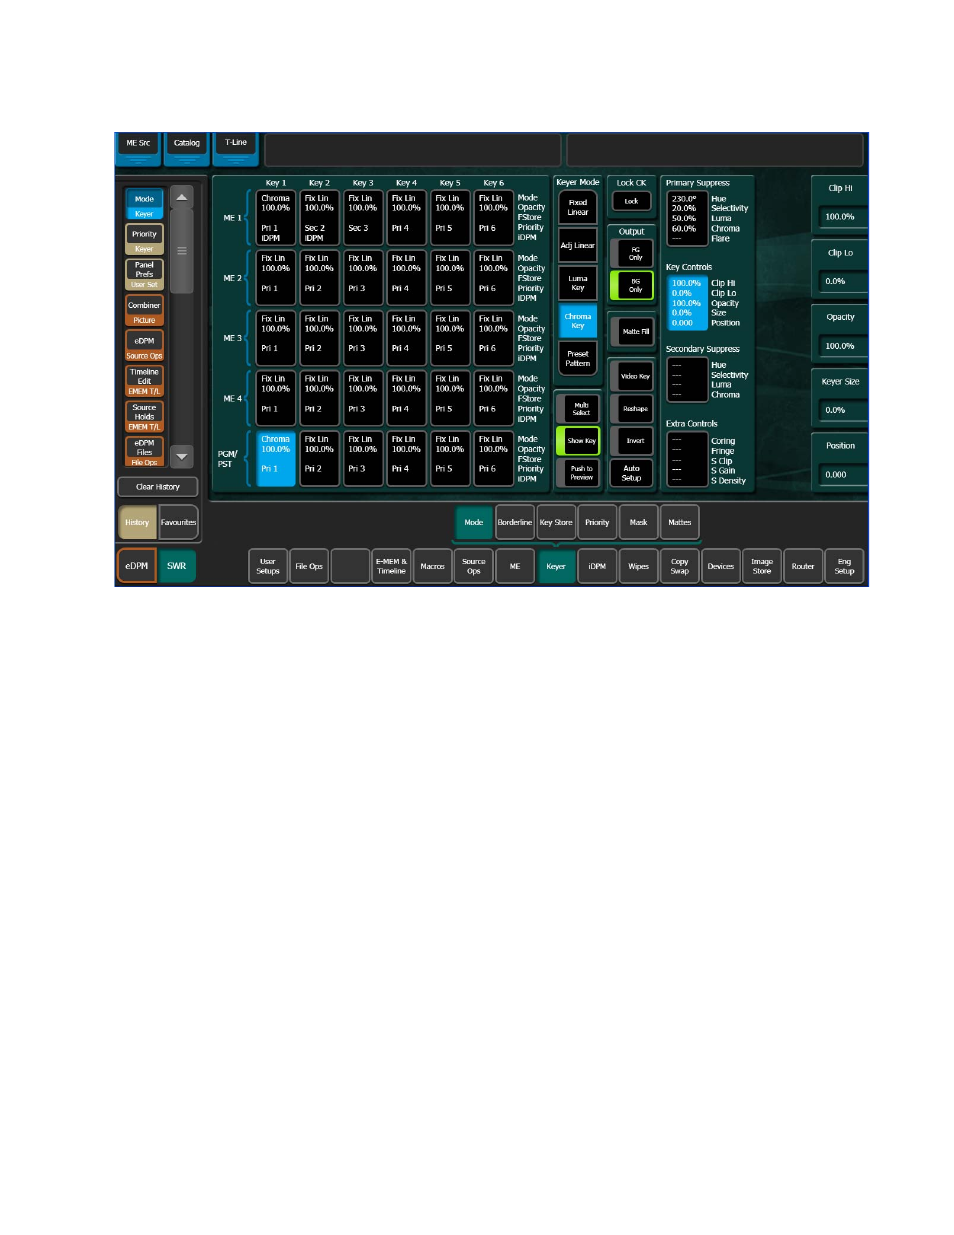Select the PGM/PST Key 1 Chroma cell

point(276,459)
